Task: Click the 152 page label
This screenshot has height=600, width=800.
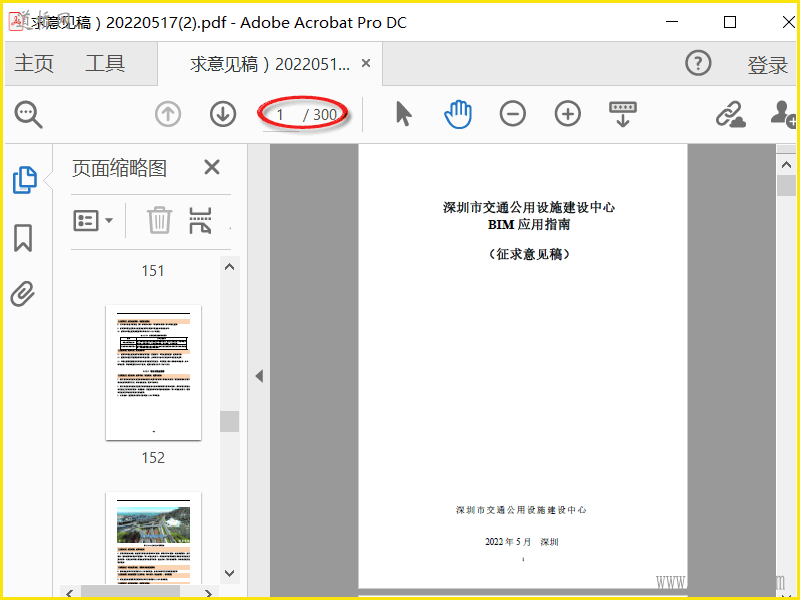Action: coord(153,458)
